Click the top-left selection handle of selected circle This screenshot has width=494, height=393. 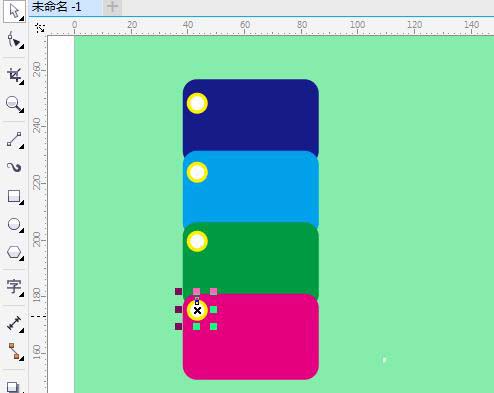[x=179, y=292]
